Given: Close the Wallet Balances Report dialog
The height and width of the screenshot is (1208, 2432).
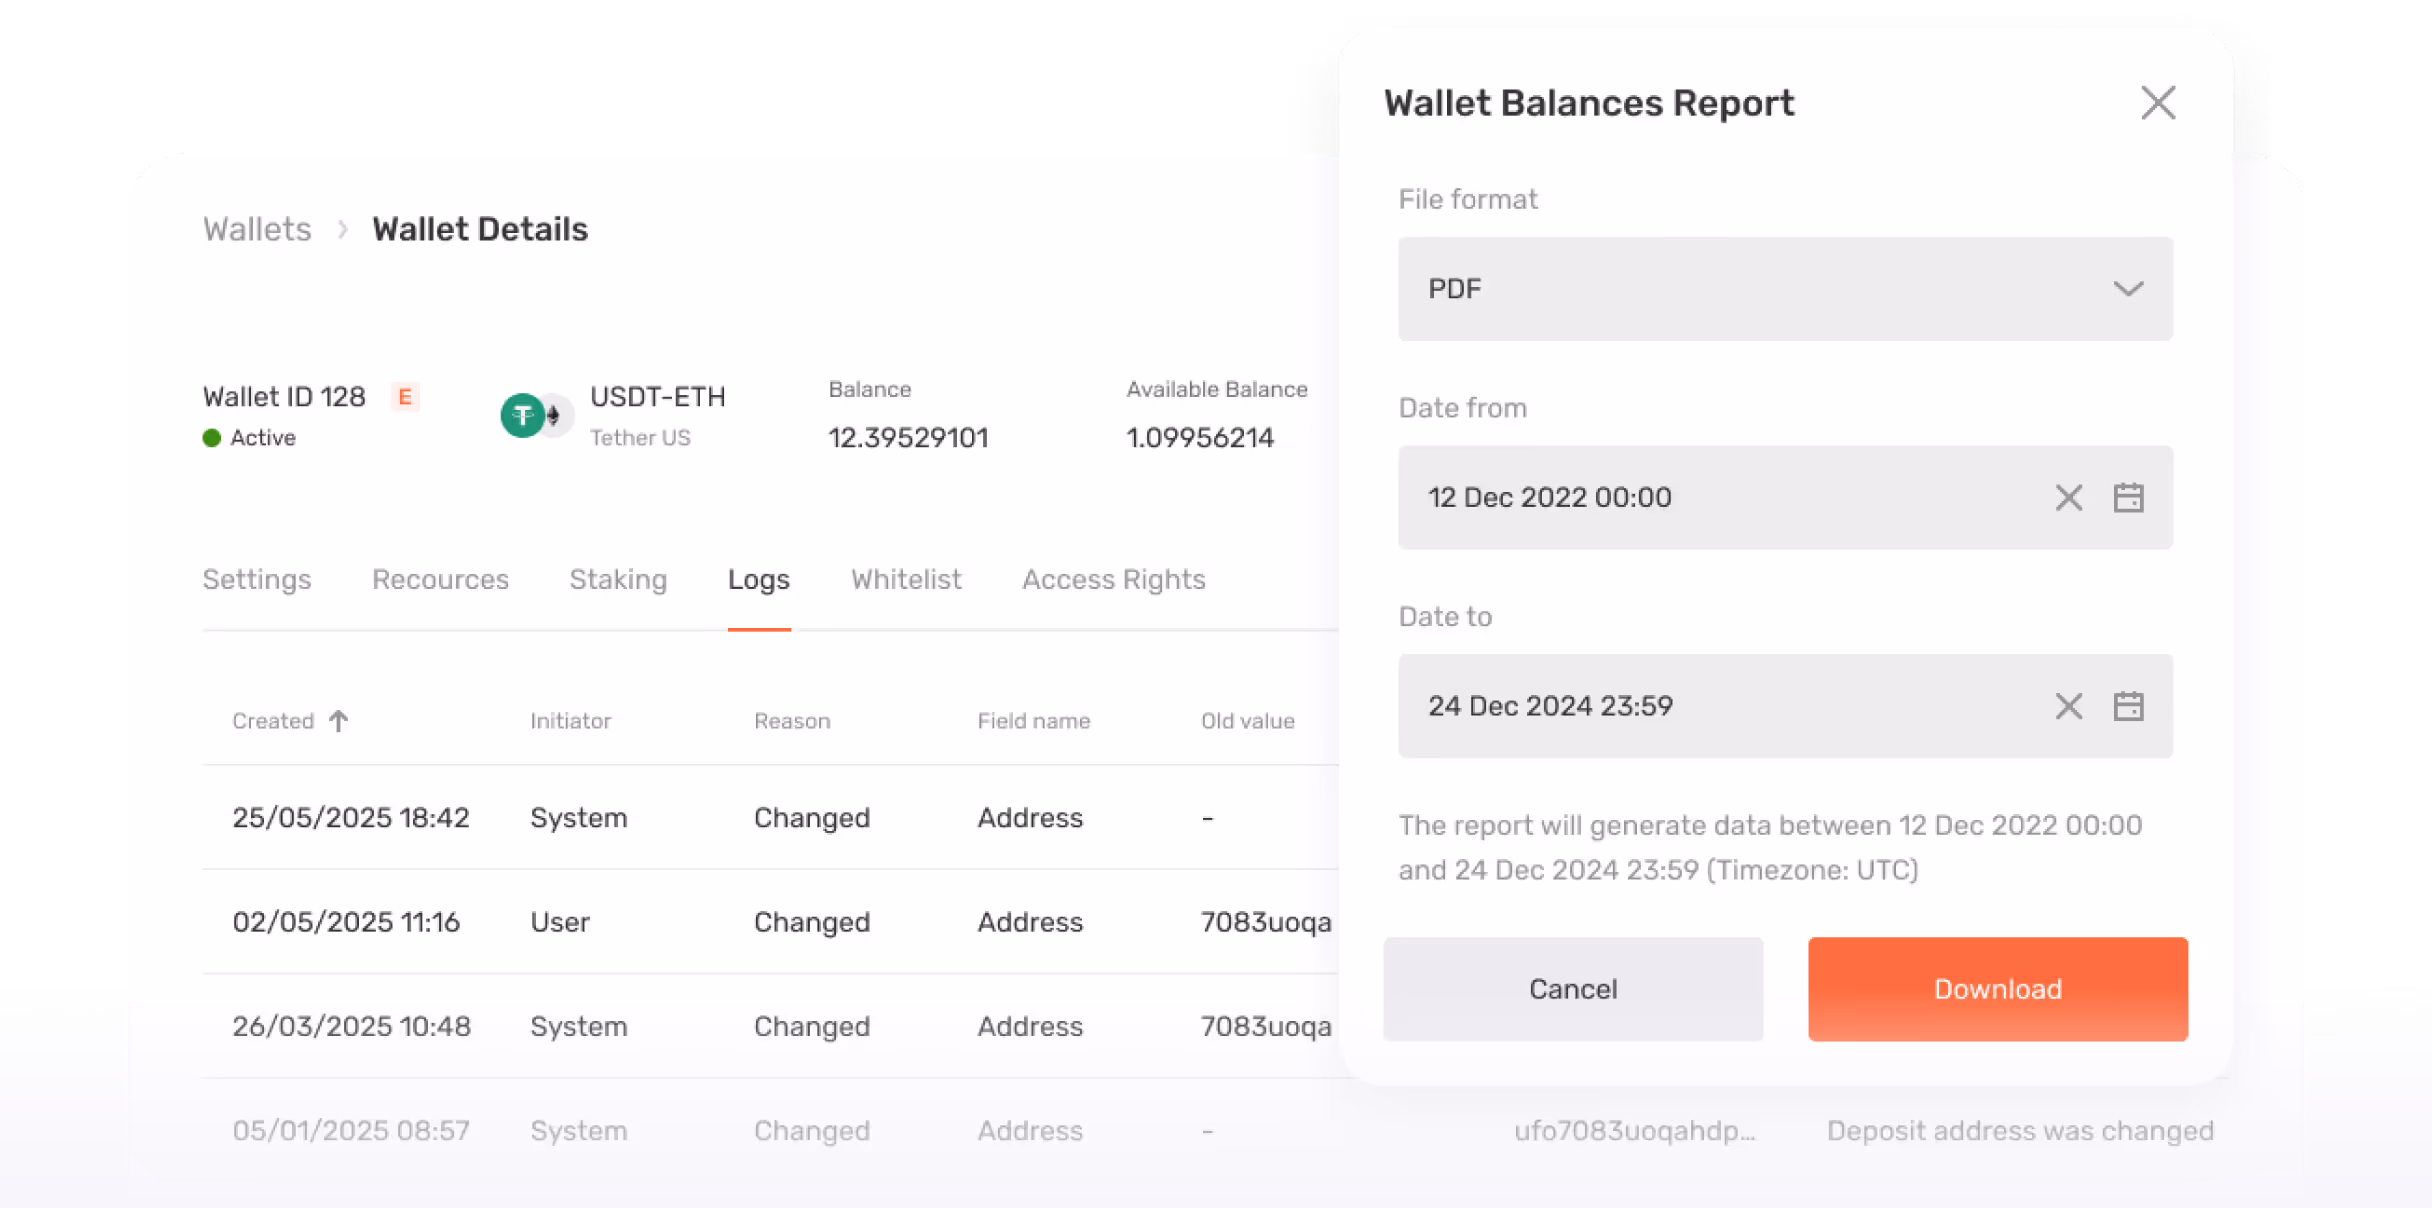Looking at the screenshot, I should pos(2158,103).
